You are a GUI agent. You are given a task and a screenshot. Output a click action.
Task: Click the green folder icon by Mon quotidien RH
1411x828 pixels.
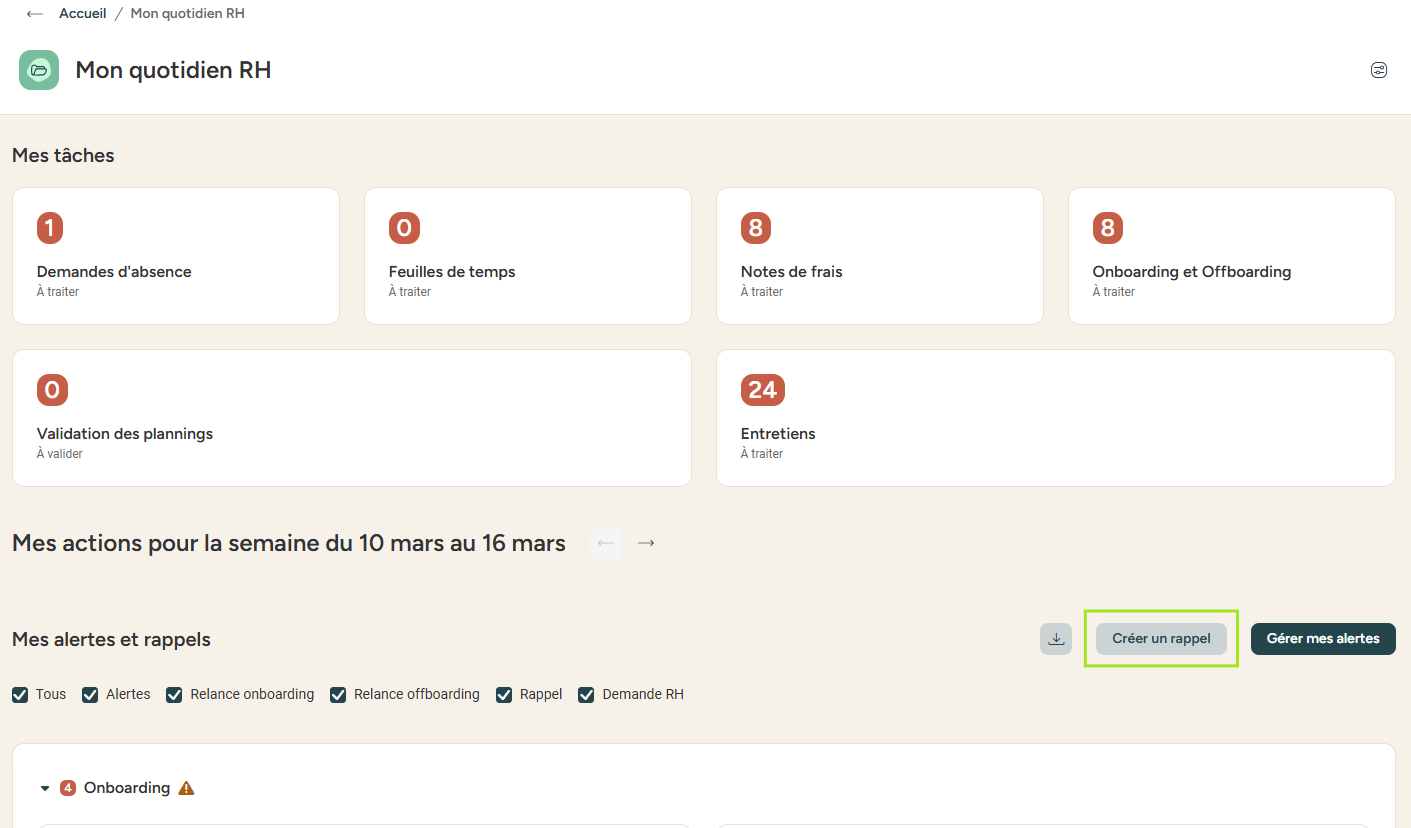point(39,70)
